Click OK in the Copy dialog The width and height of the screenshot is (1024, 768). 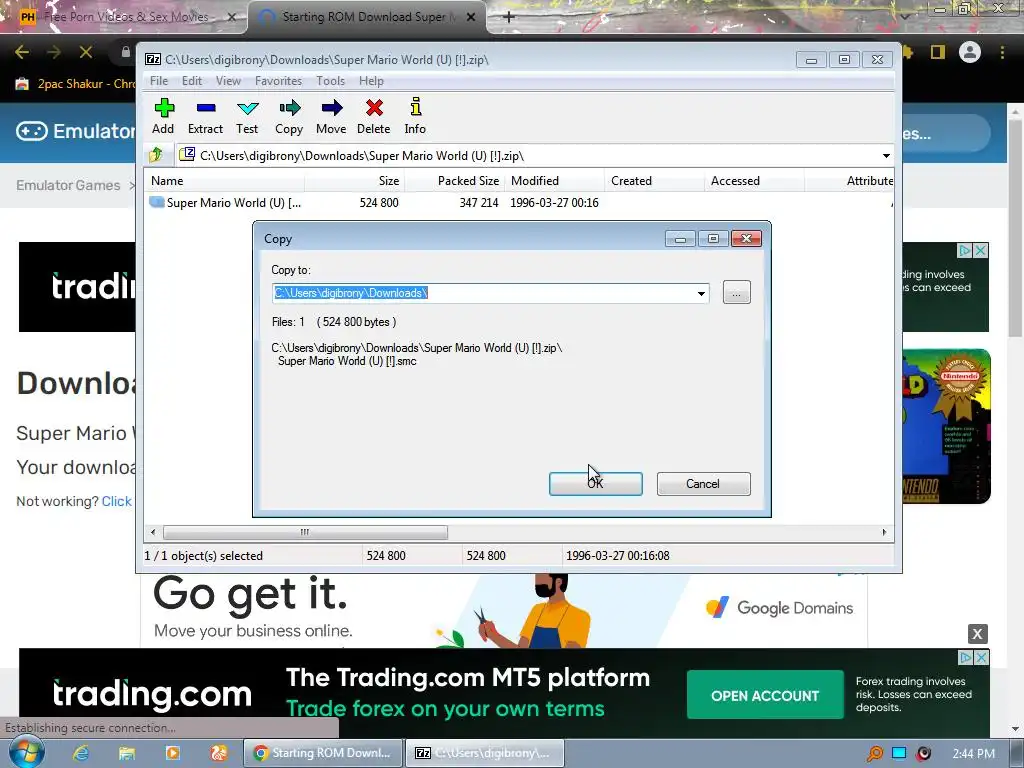[596, 484]
